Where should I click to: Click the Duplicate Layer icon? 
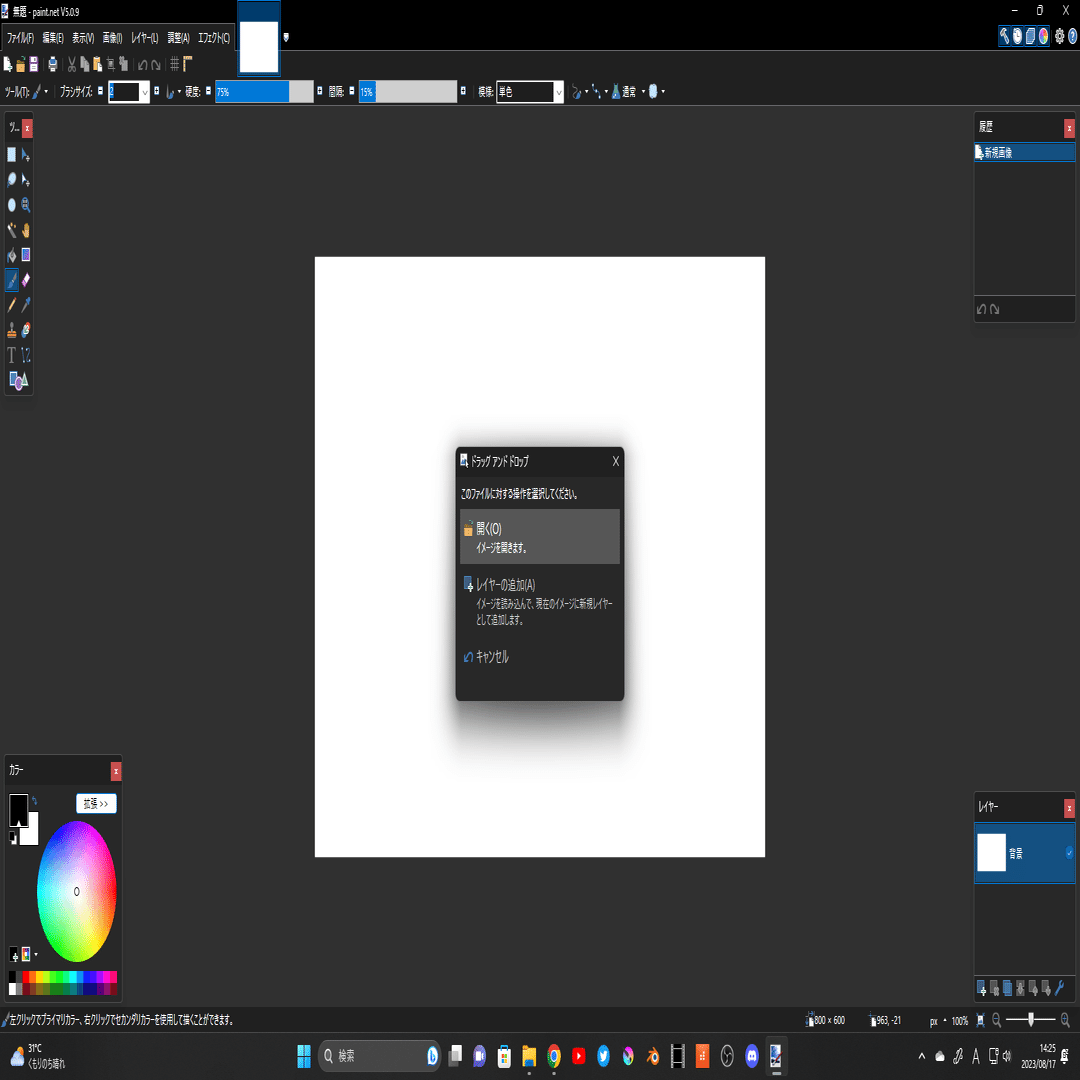pos(1008,988)
